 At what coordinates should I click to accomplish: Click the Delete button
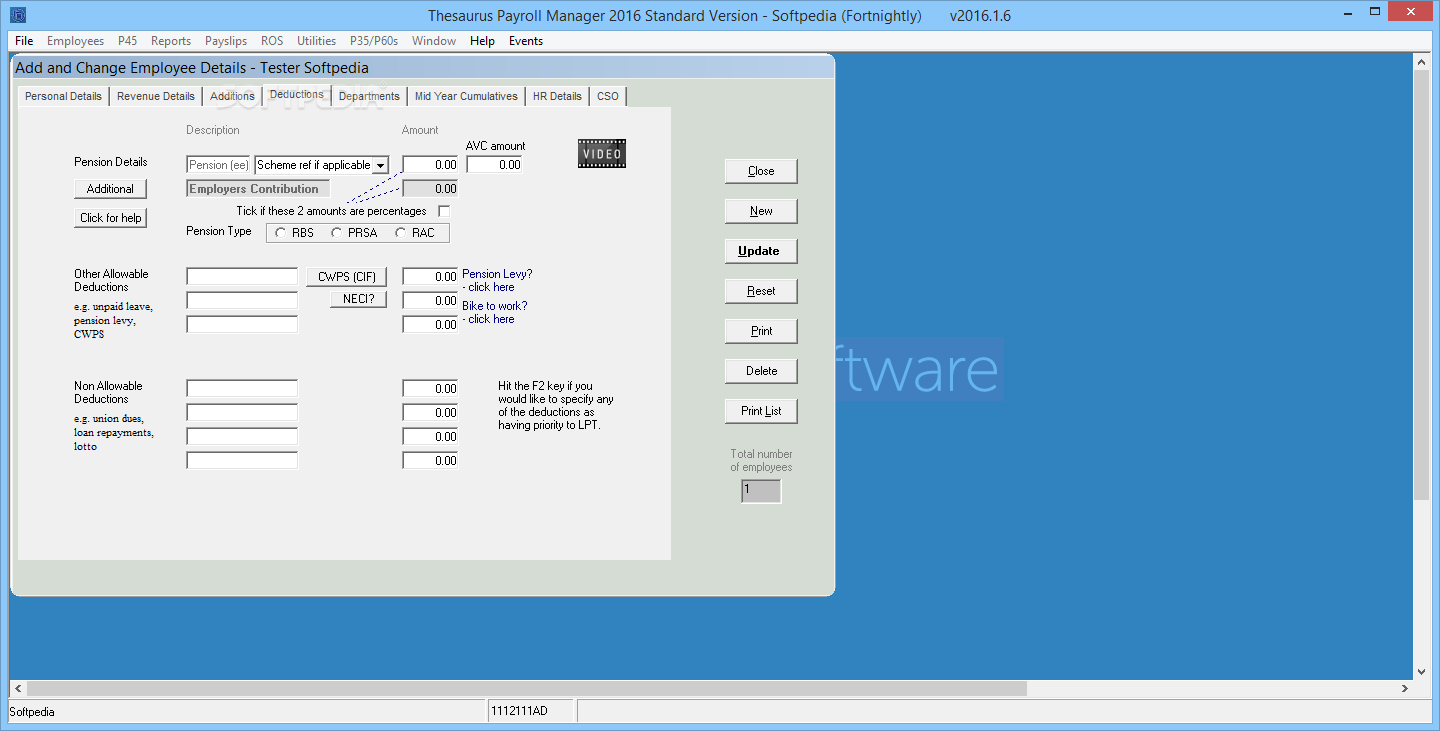(761, 371)
